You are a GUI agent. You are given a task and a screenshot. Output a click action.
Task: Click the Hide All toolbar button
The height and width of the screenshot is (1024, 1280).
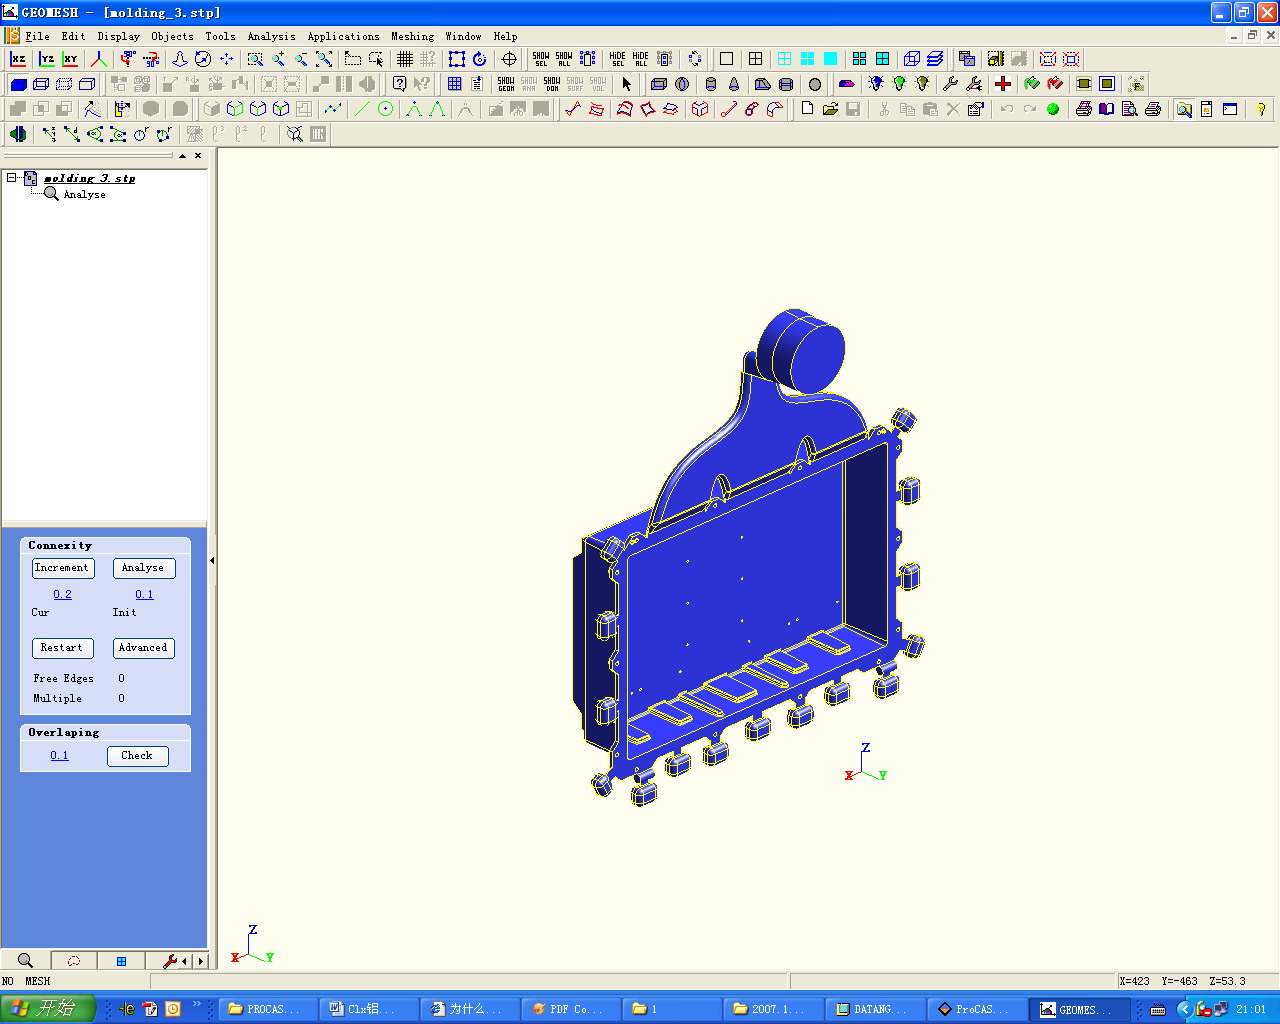coord(641,59)
